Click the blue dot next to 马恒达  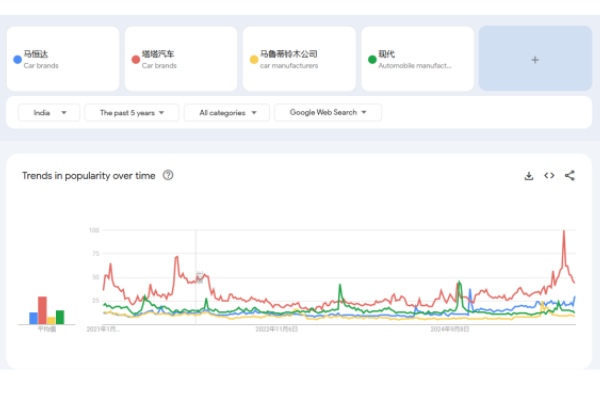pyautogui.click(x=17, y=59)
